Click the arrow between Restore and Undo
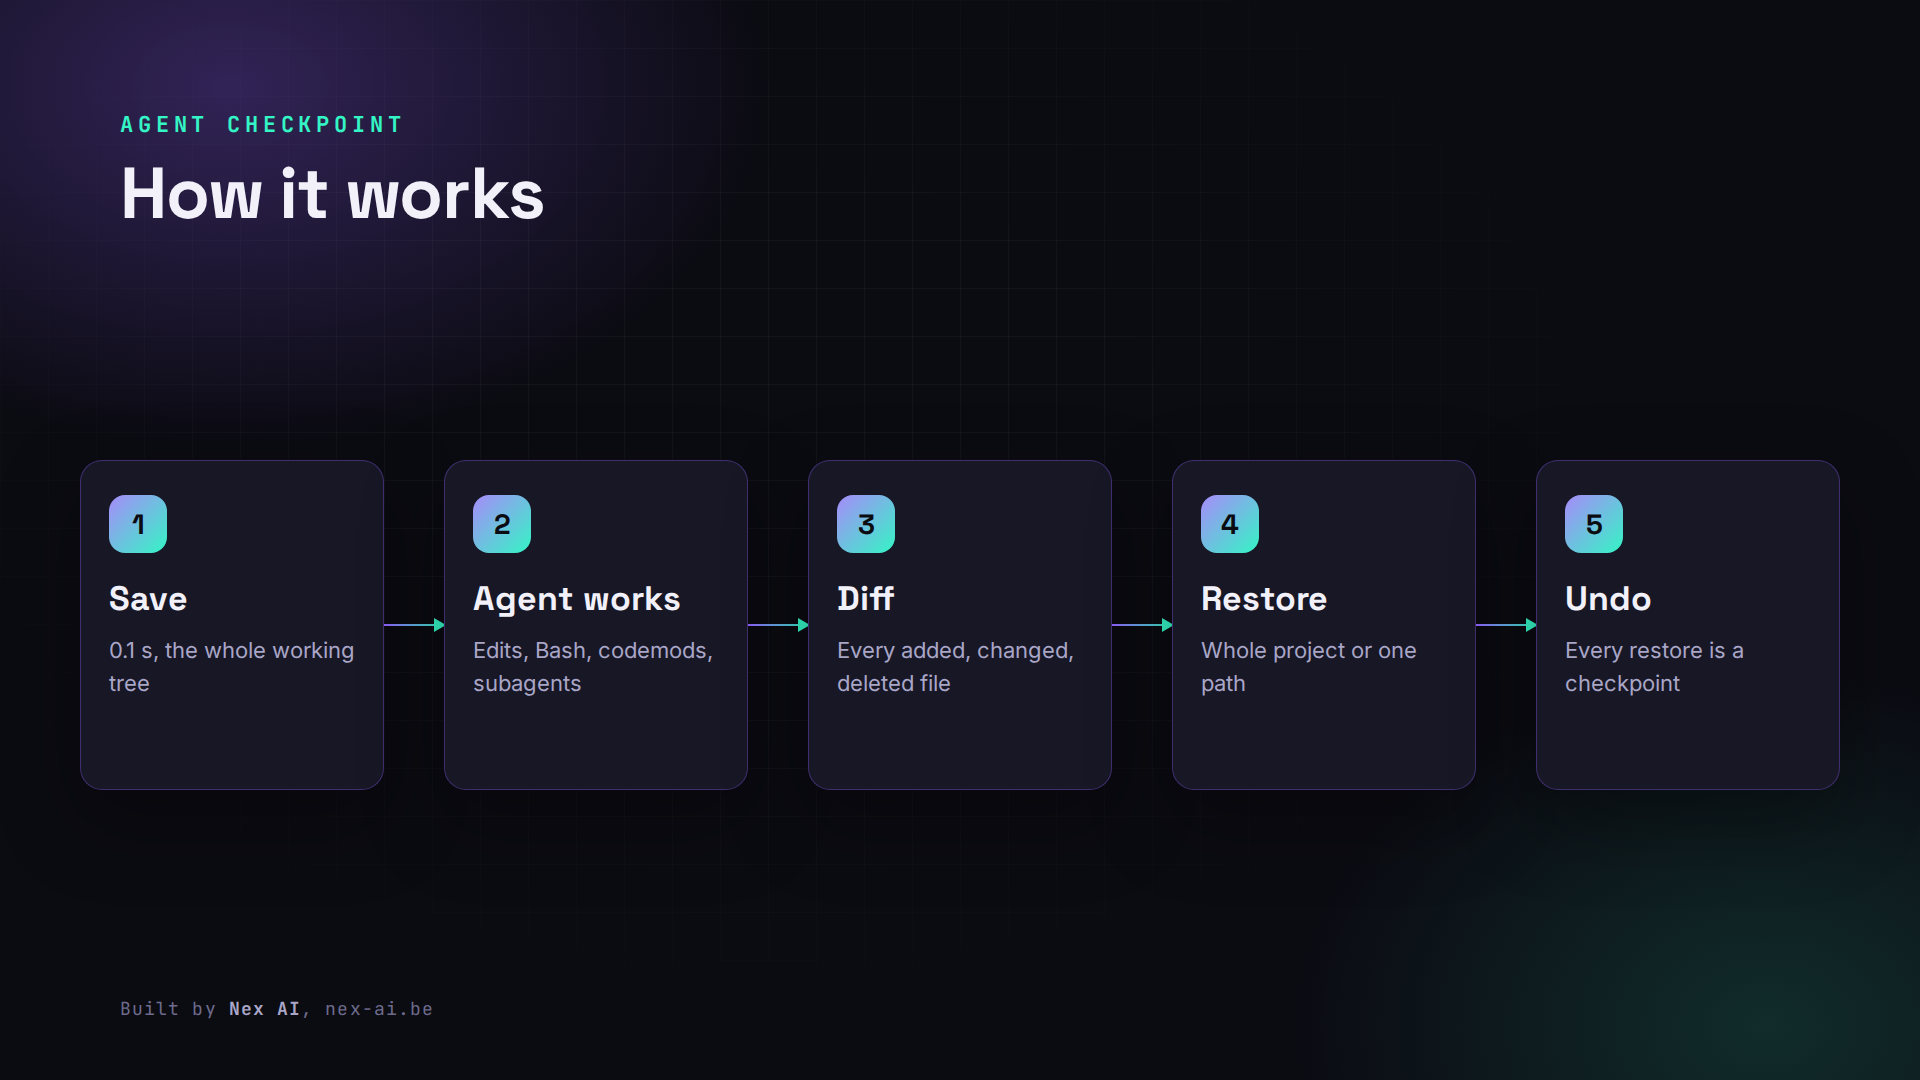Screen dimensions: 1920x1080 pyautogui.click(x=1506, y=625)
